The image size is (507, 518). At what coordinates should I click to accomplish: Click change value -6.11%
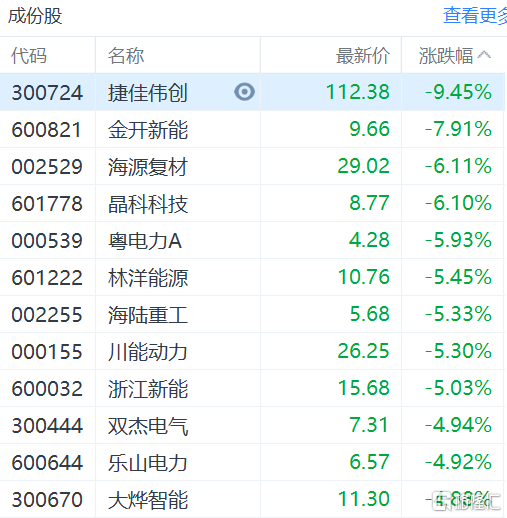(x=458, y=166)
